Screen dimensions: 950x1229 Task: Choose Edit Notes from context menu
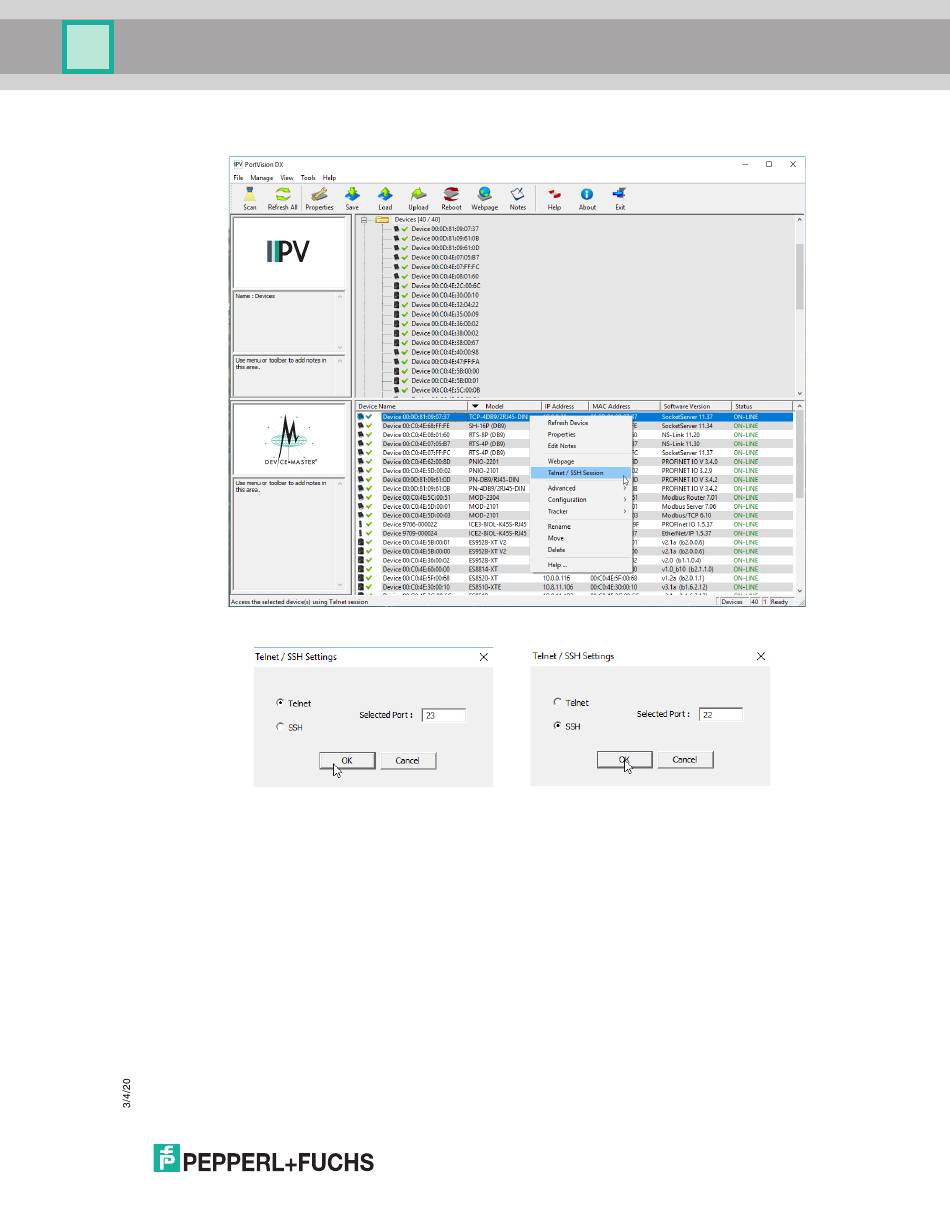562,446
